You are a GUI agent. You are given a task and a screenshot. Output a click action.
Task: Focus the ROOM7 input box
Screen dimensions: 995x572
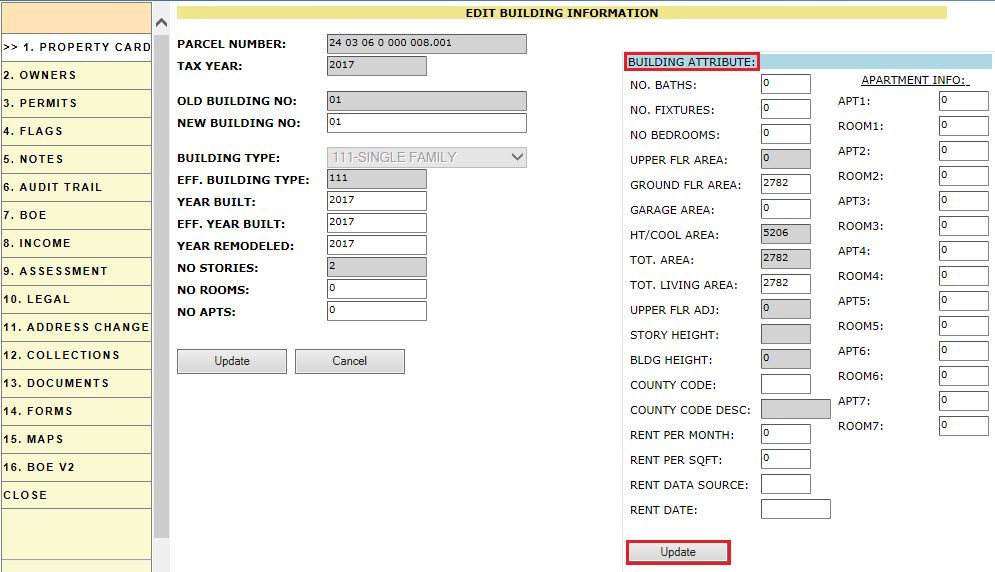[963, 426]
